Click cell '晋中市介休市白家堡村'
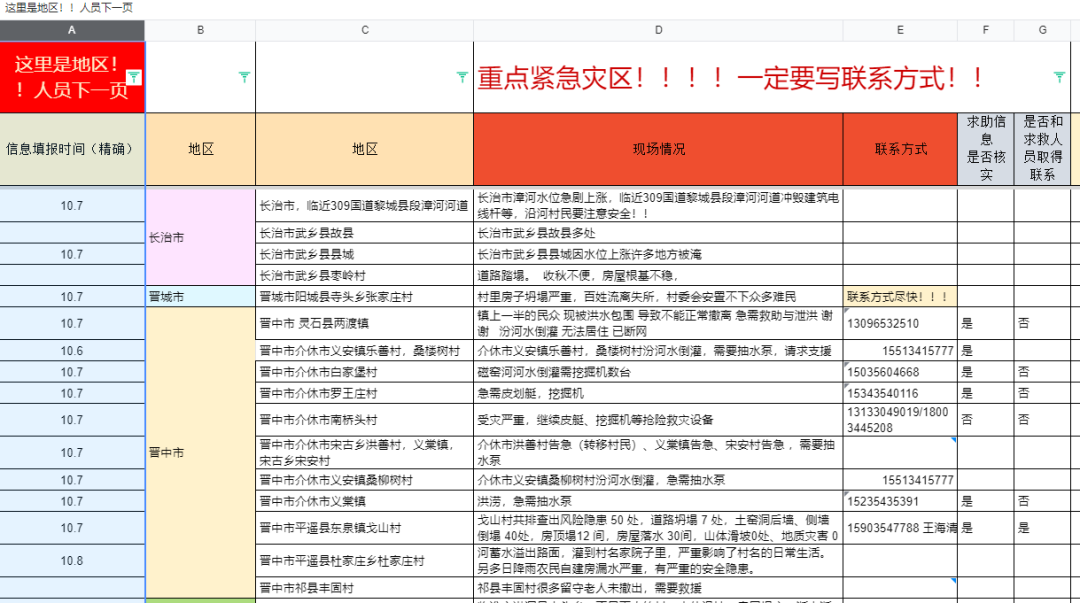This screenshot has height=603, width=1080. coord(364,372)
